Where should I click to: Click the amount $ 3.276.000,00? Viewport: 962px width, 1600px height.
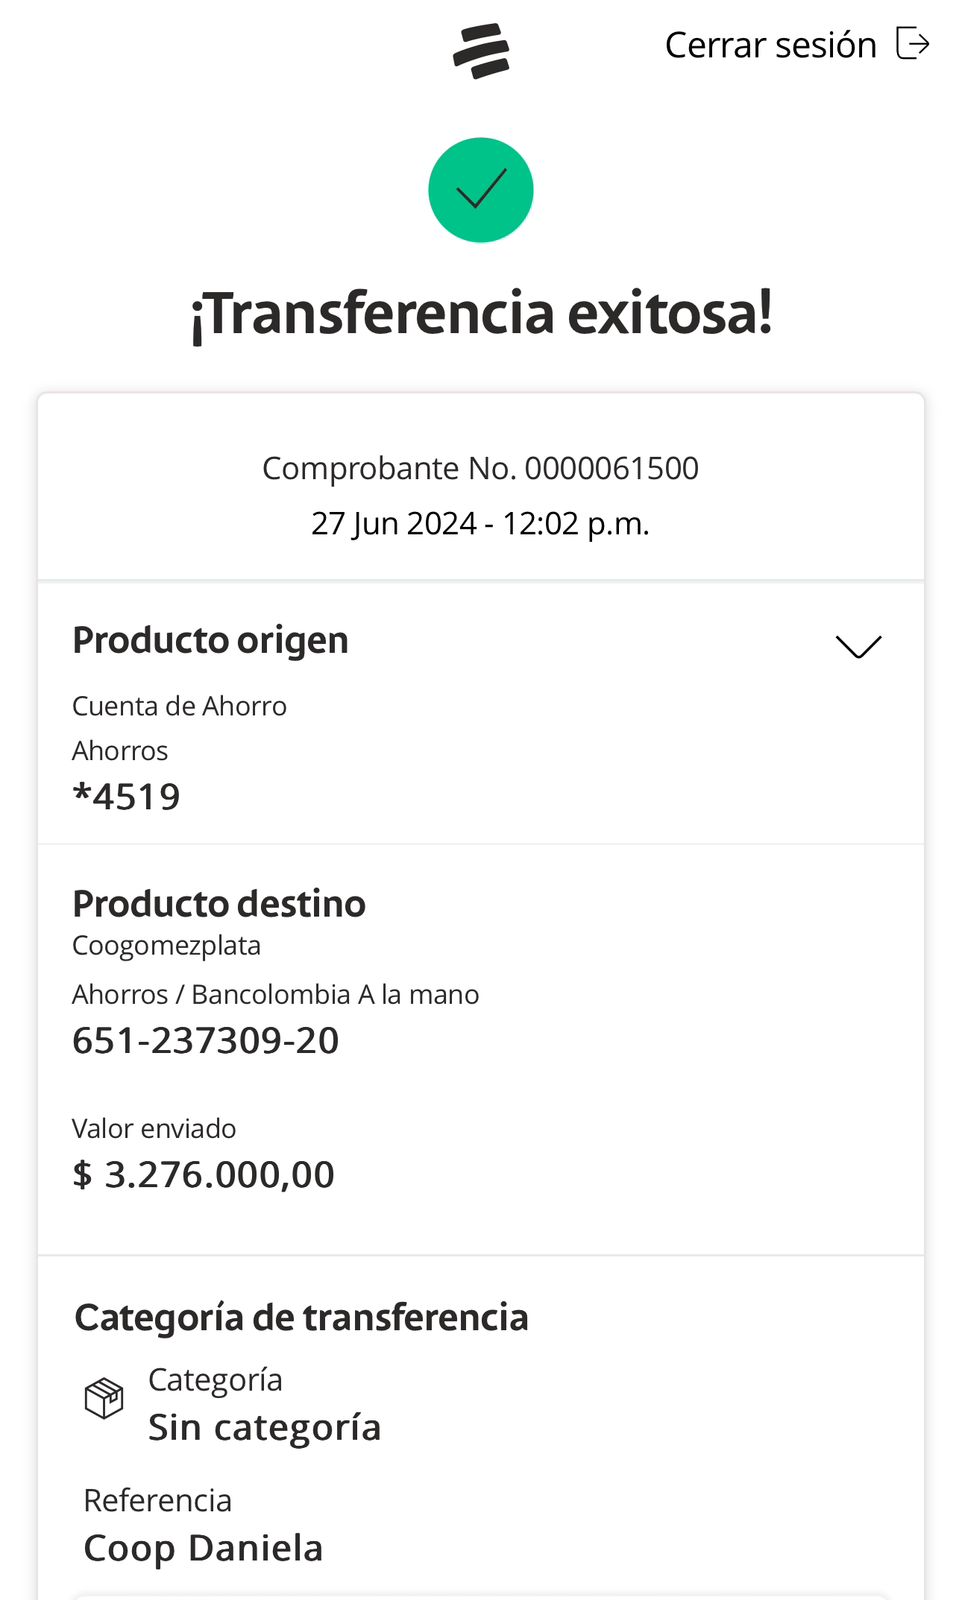(203, 1175)
